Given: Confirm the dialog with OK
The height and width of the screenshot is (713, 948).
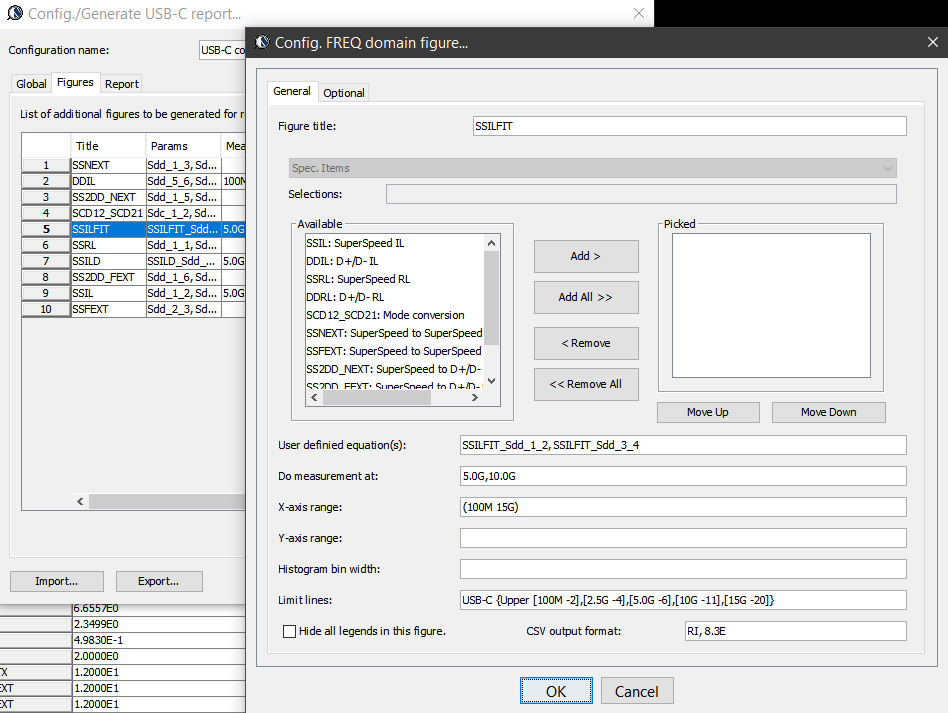Looking at the screenshot, I should (x=556, y=691).
